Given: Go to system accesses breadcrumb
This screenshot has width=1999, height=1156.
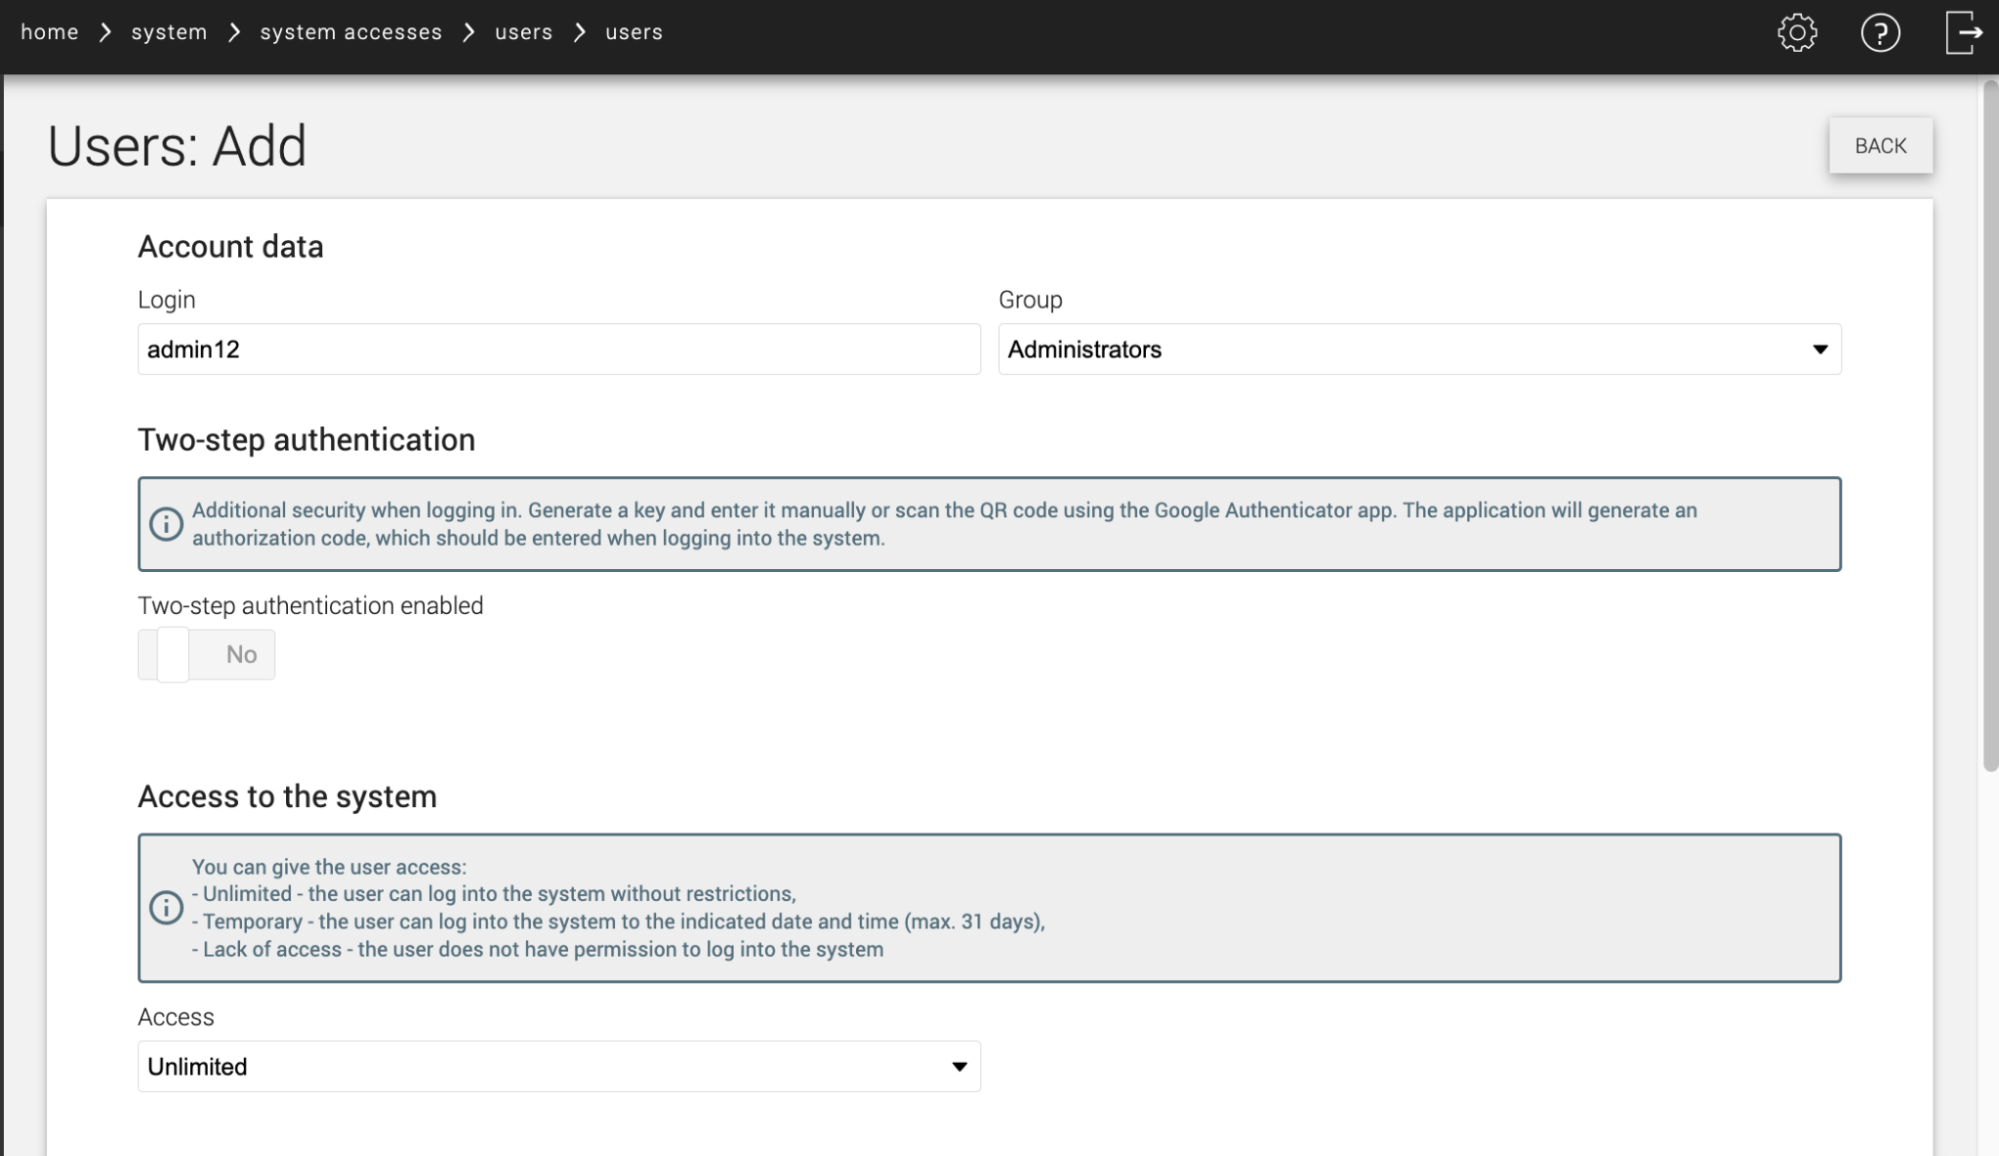Looking at the screenshot, I should (351, 32).
